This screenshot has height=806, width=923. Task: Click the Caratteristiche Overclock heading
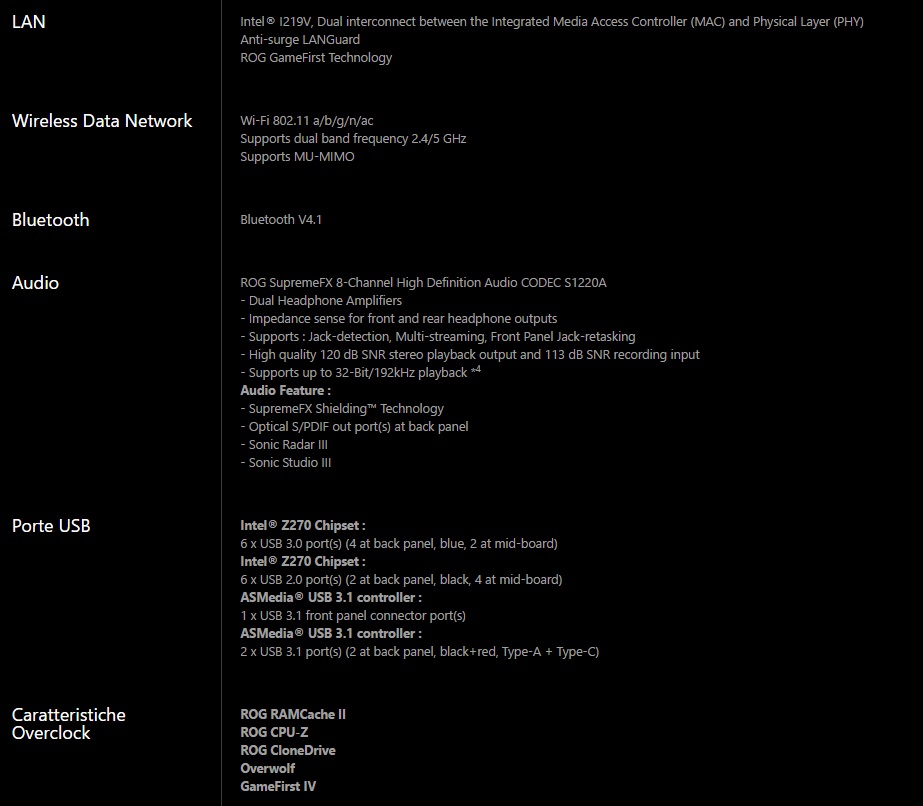[x=69, y=724]
